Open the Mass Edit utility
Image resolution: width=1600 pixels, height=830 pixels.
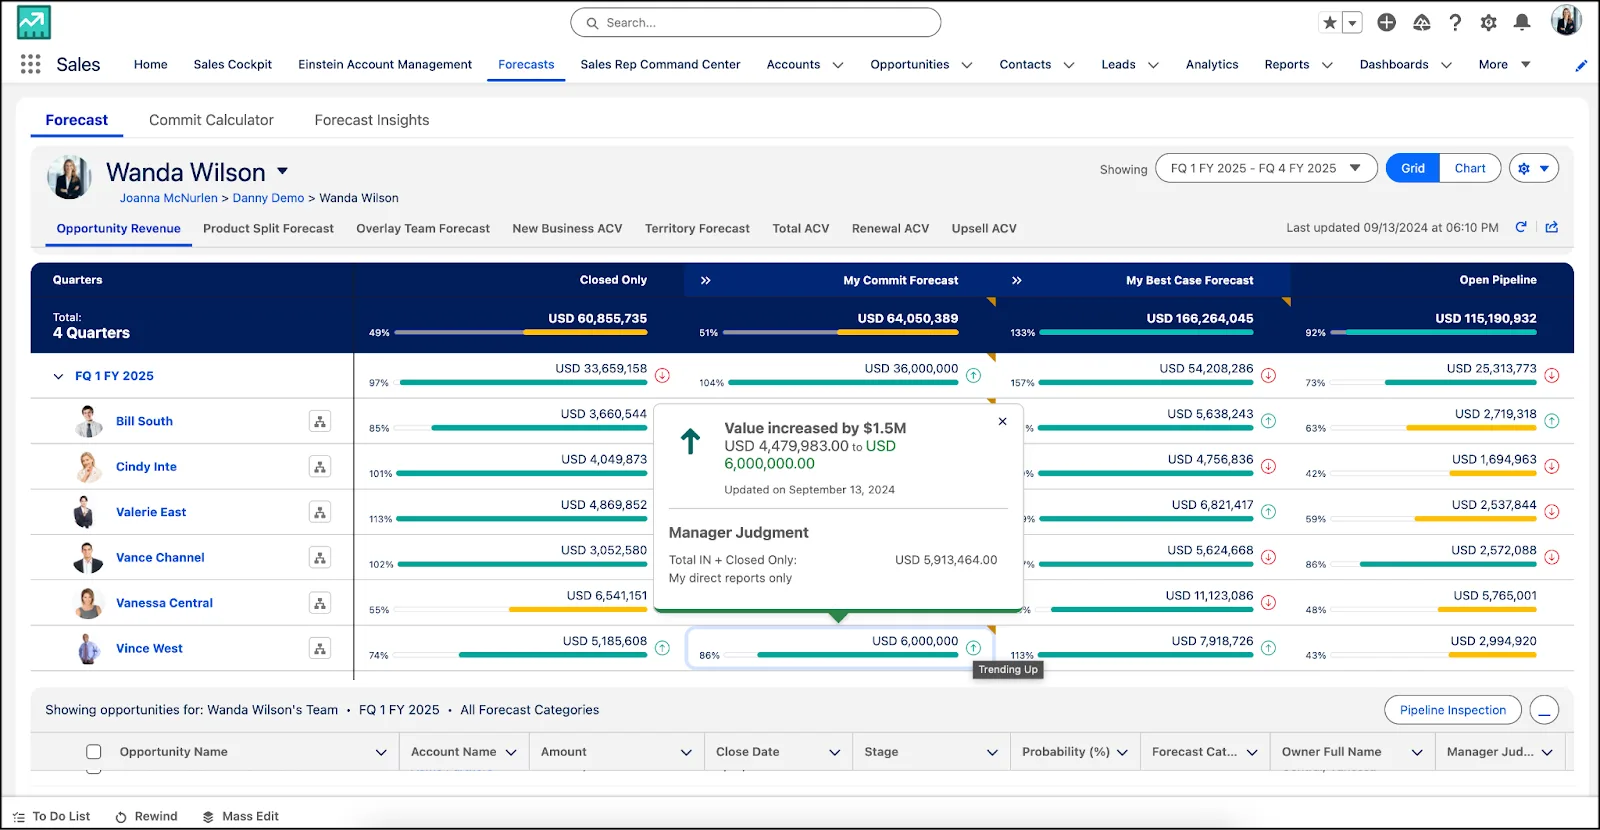[240, 816]
